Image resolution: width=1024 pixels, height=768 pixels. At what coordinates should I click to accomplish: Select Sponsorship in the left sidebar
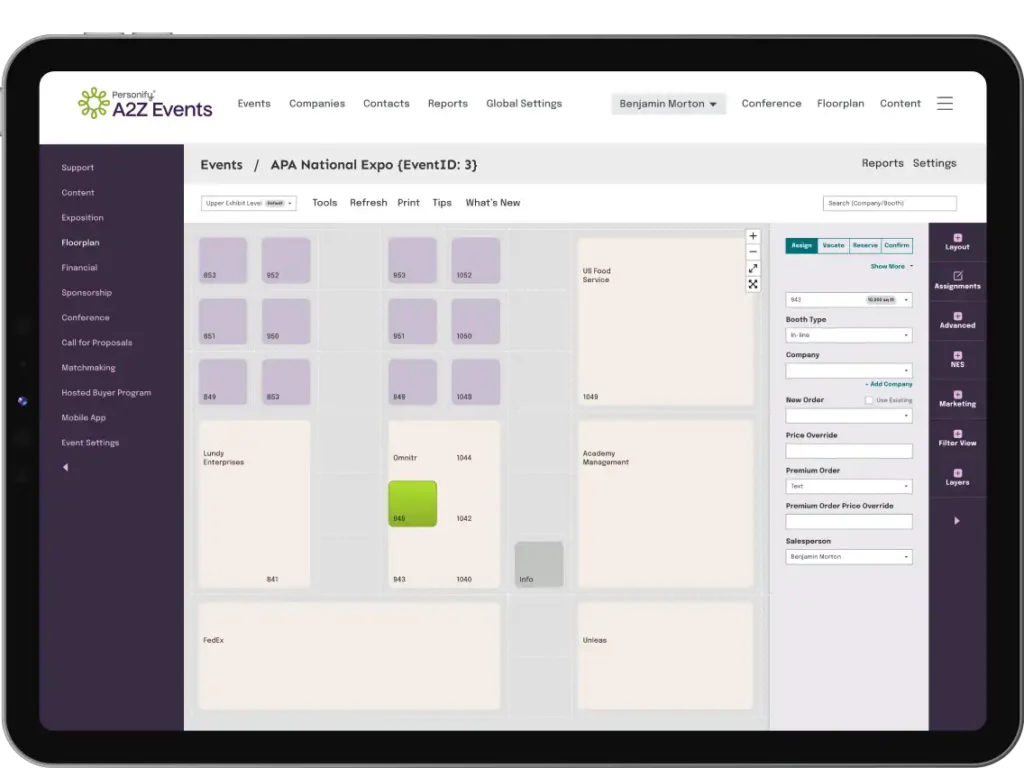(x=87, y=293)
